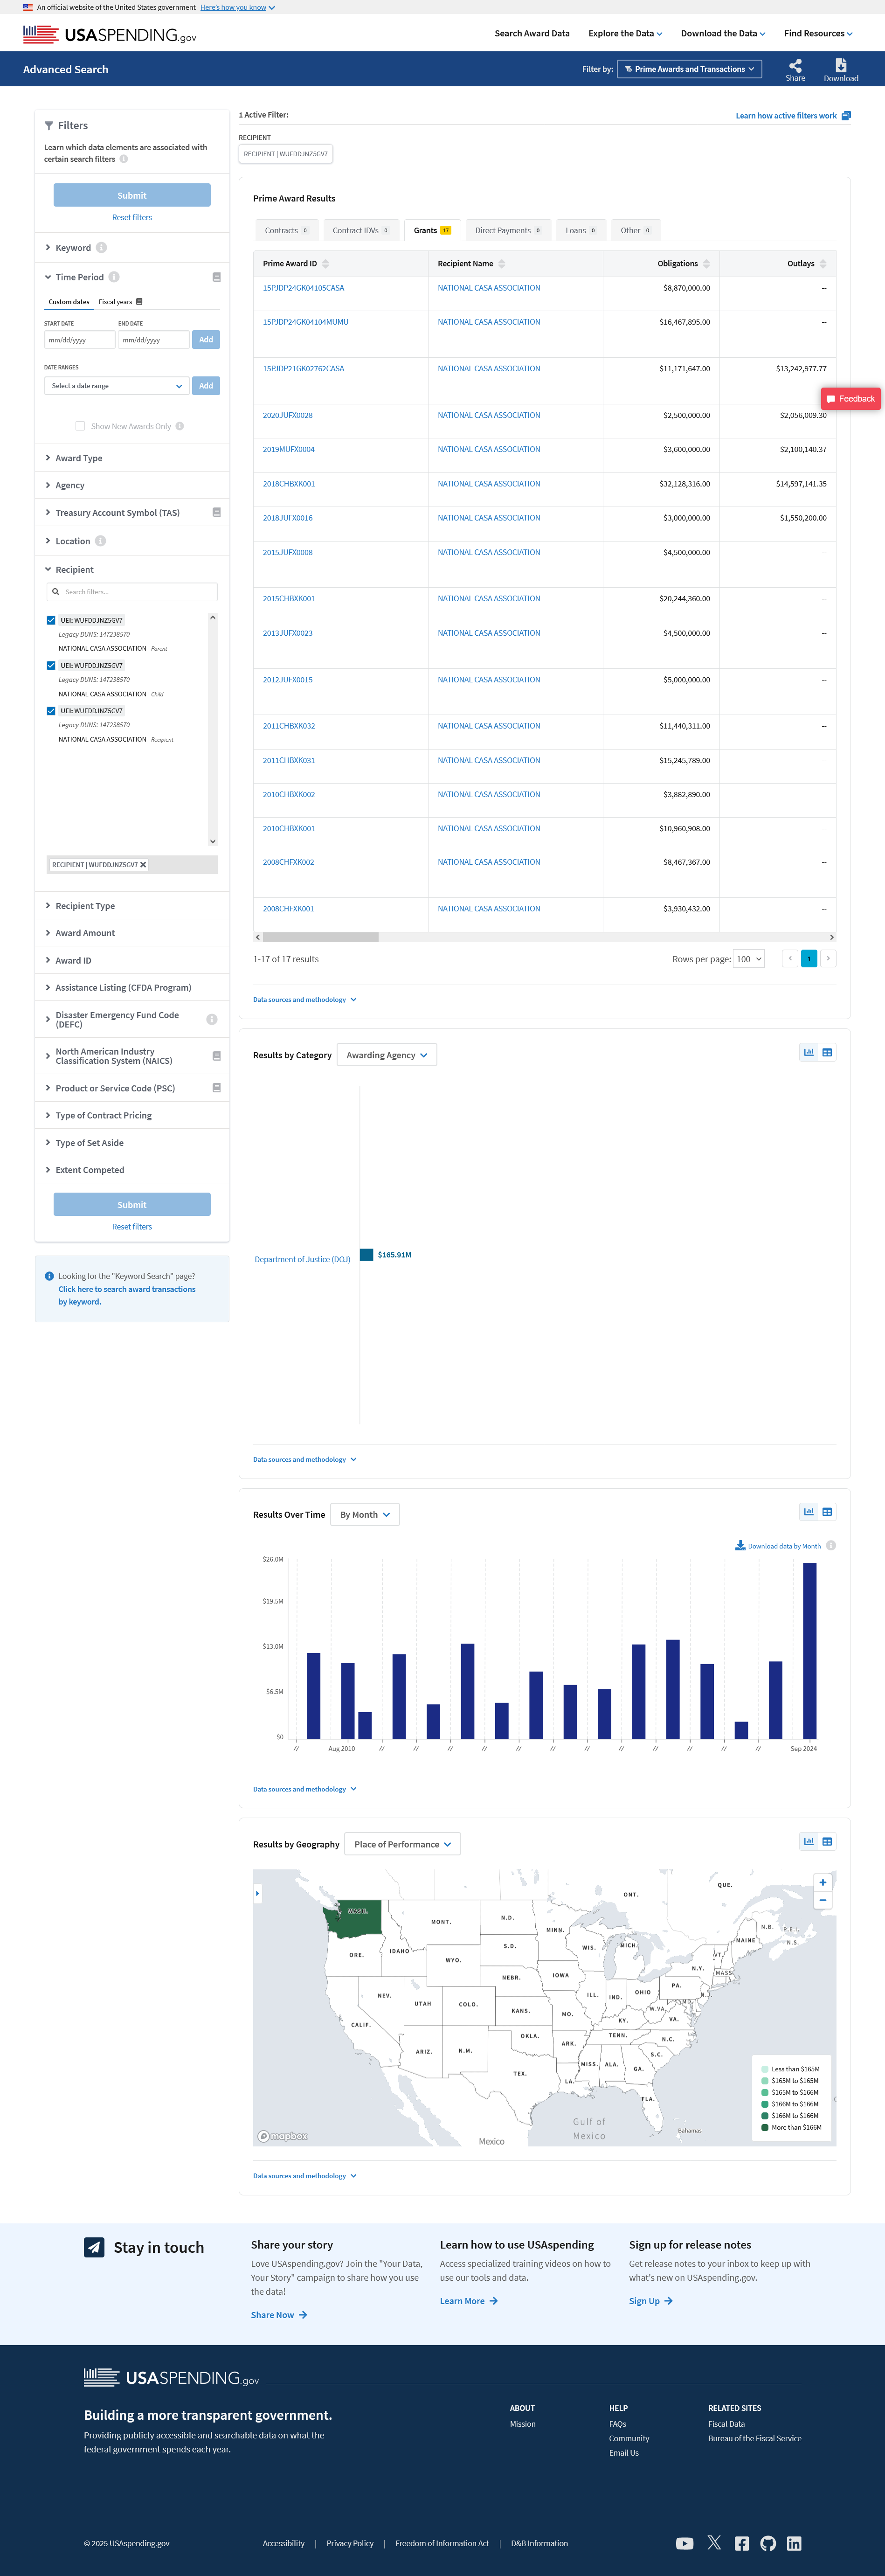This screenshot has width=885, height=2576.
Task: Uncheck the Child NATIONAL CASA ASSOCIATION checkbox
Action: tap(51, 665)
